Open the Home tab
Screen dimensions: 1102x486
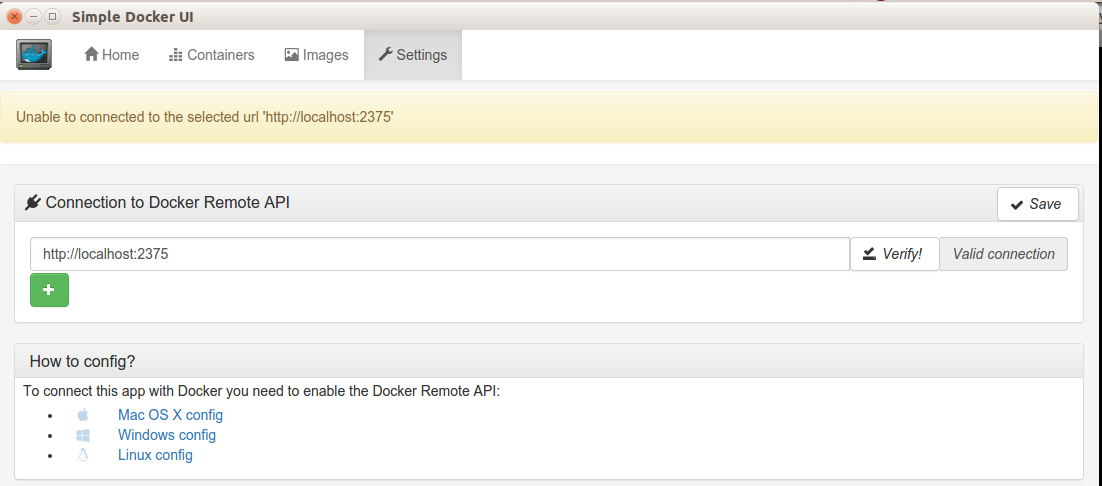(x=112, y=55)
